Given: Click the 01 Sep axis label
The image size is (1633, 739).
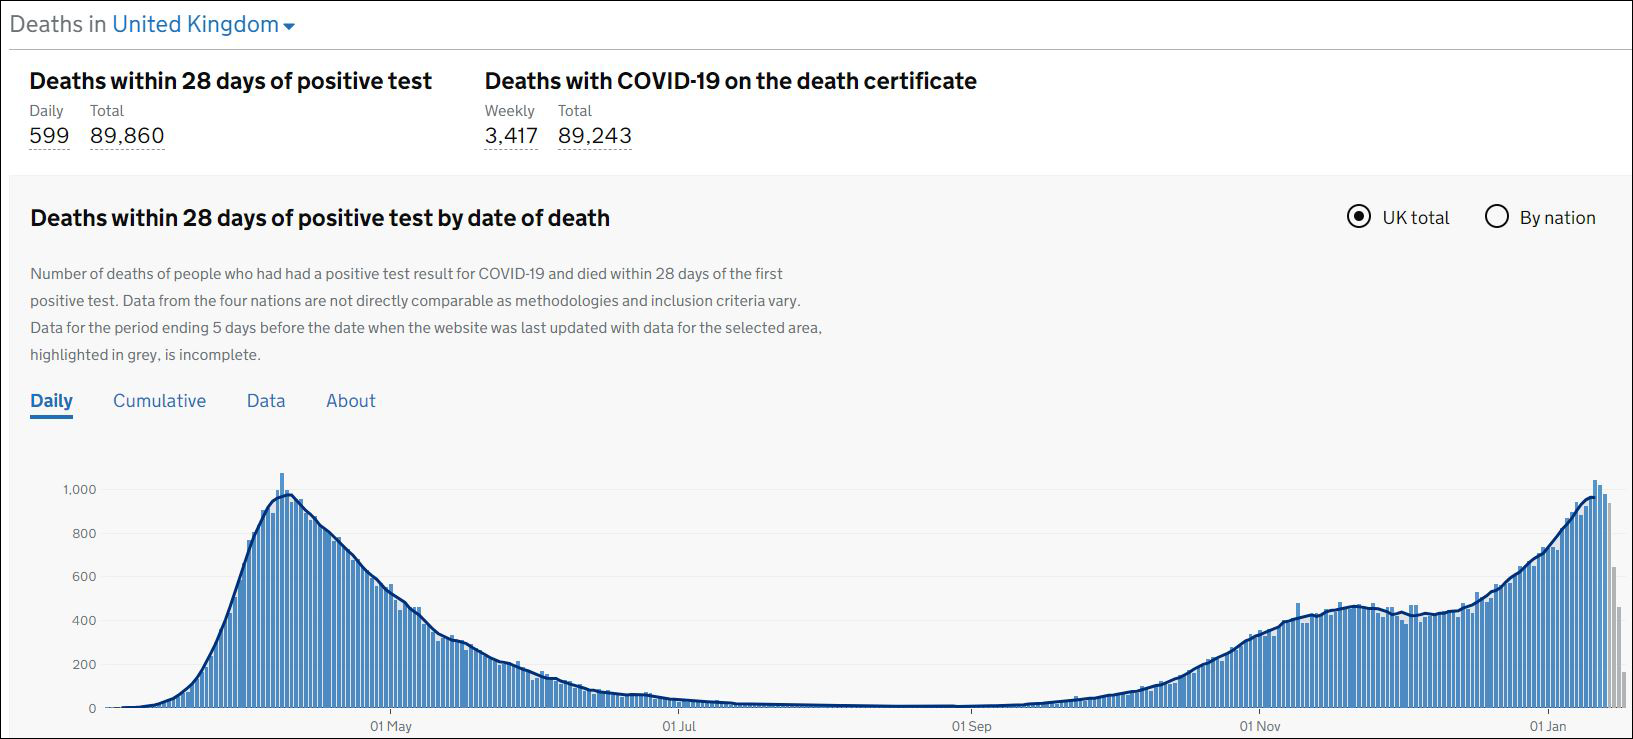Looking at the screenshot, I should coord(971,726).
